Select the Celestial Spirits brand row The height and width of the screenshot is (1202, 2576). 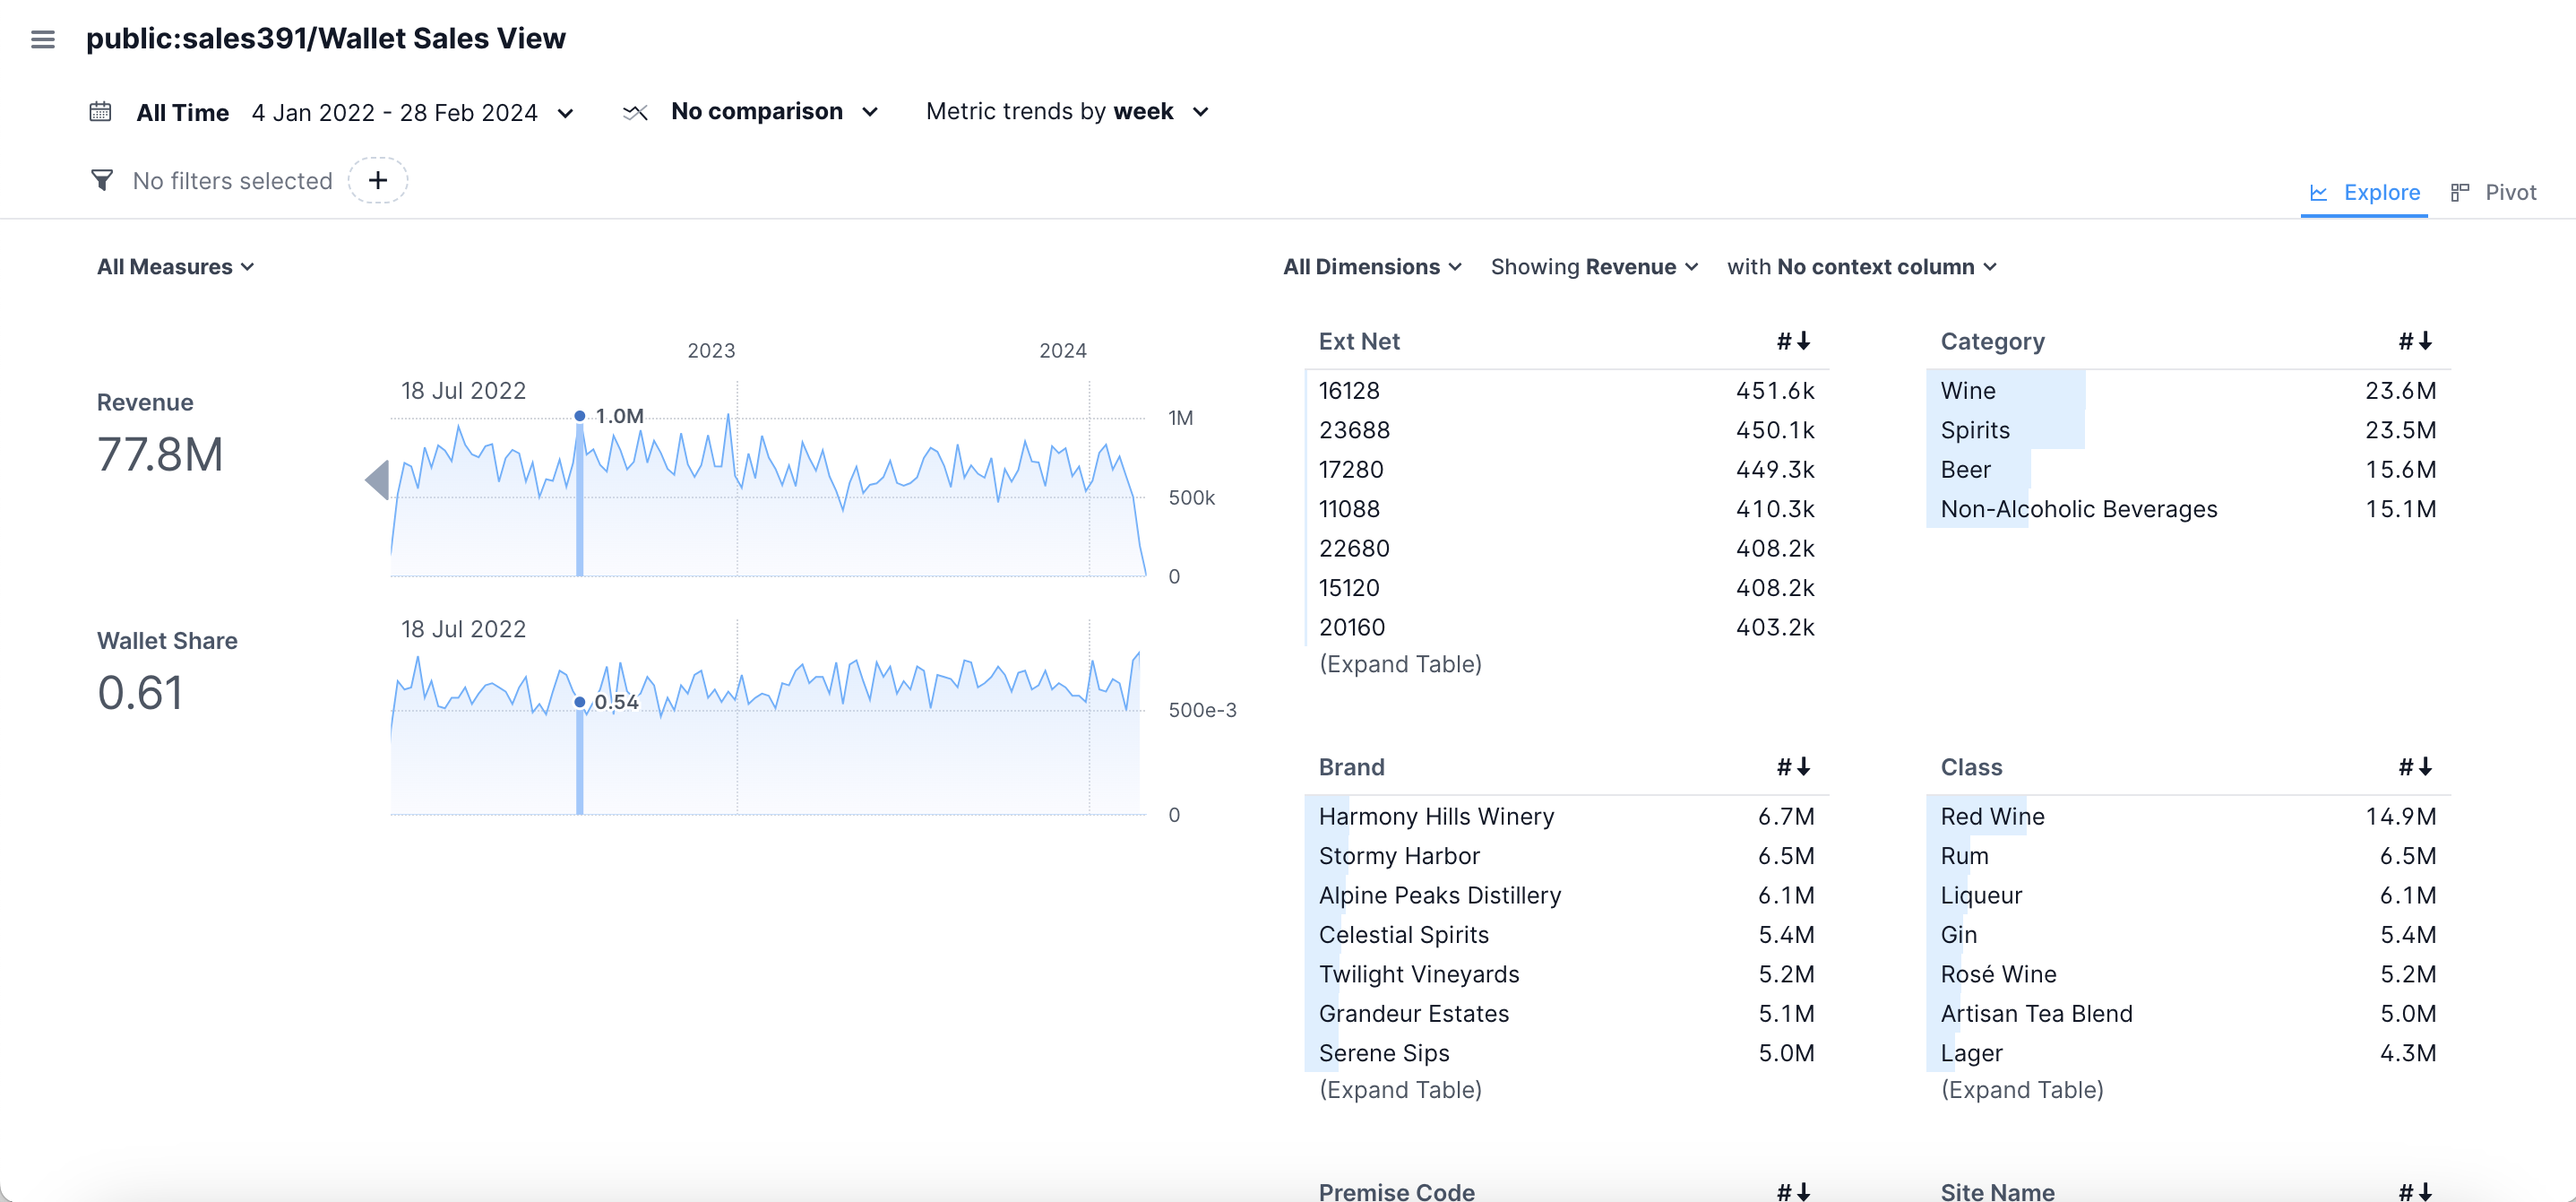(1566, 935)
